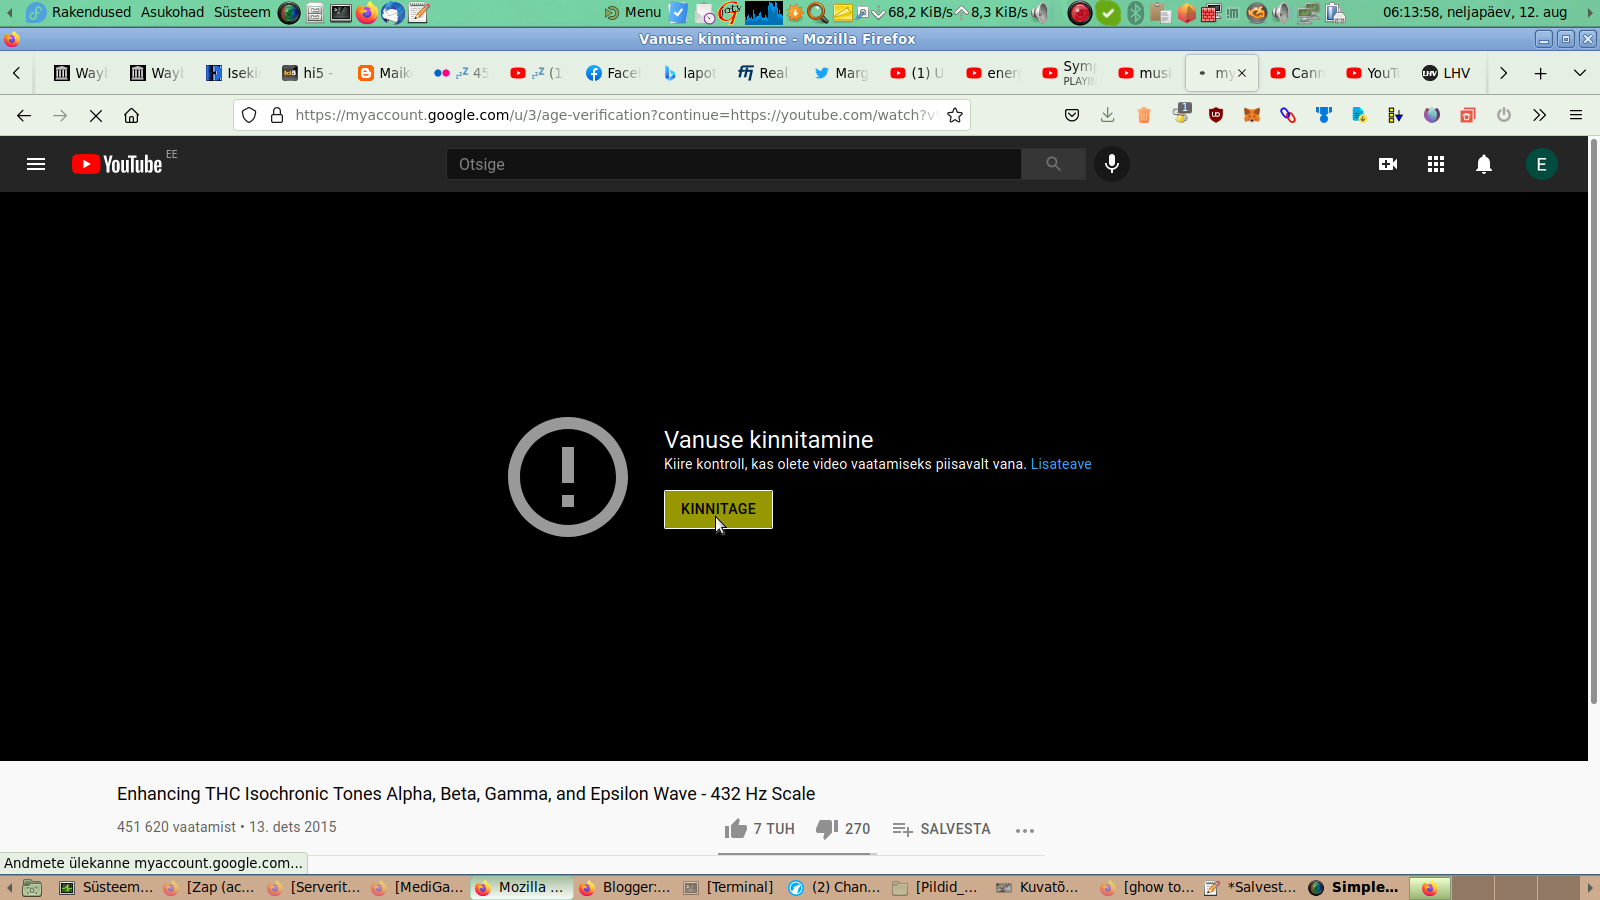Open the YouTube guide hamburger menu
1600x900 pixels.
36,164
